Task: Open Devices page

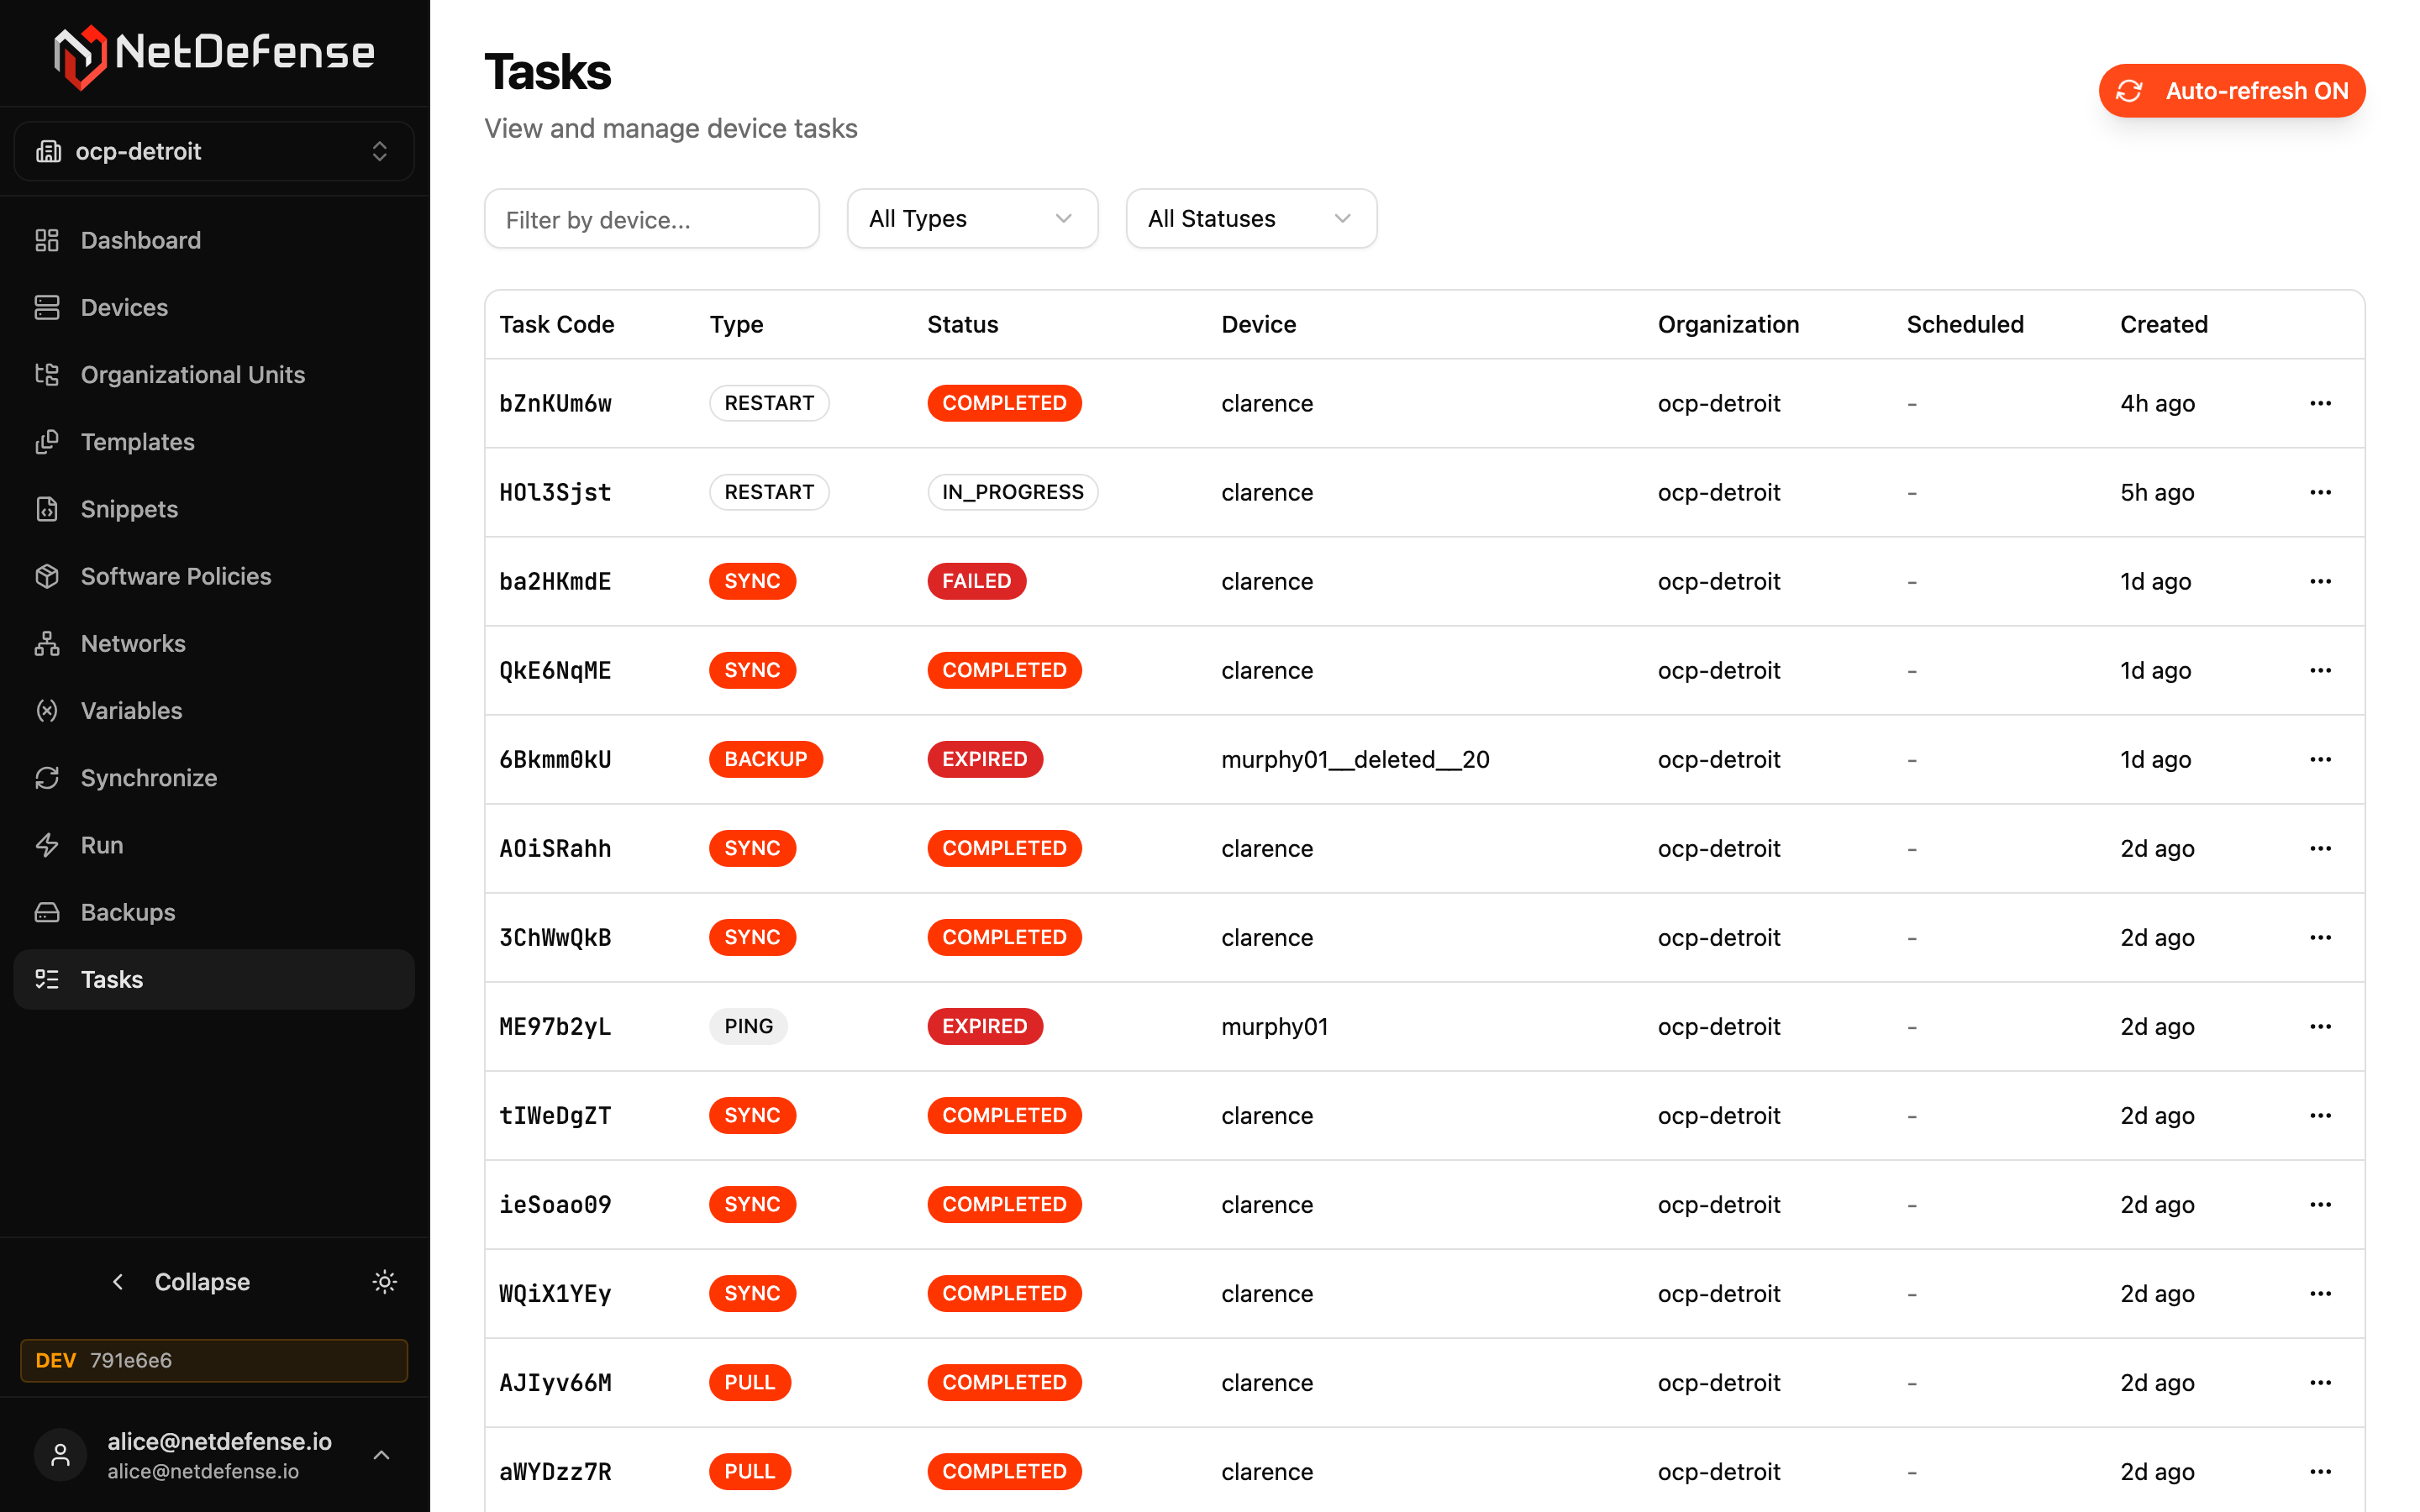Action: [214, 307]
